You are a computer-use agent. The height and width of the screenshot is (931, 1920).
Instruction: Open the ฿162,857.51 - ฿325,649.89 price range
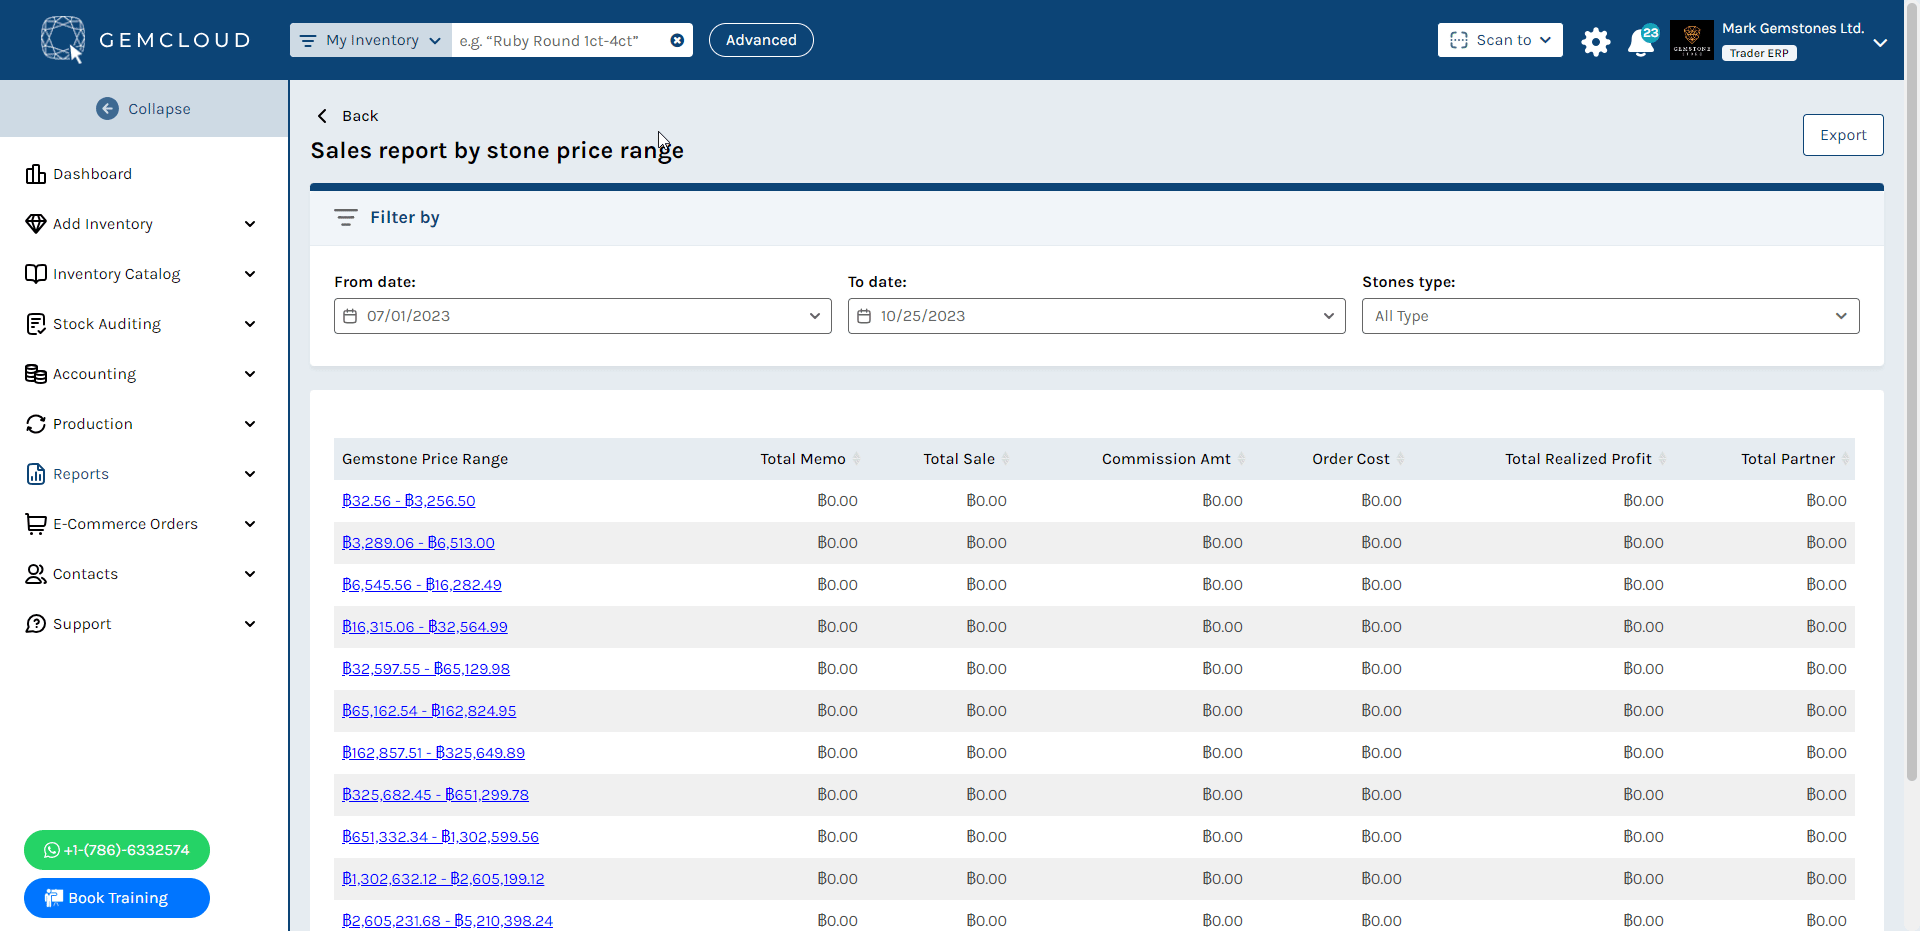tap(433, 753)
